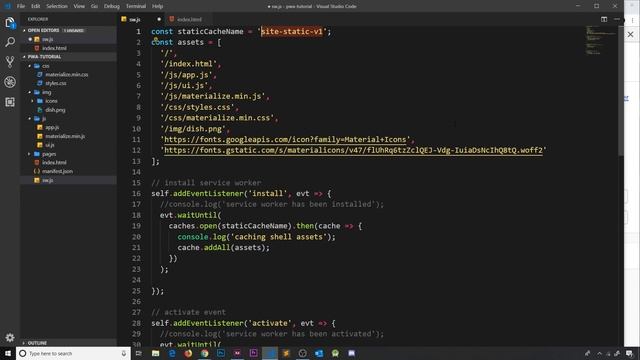Collapse the js folder
Viewport: 640px width, 360px height.
point(30,119)
